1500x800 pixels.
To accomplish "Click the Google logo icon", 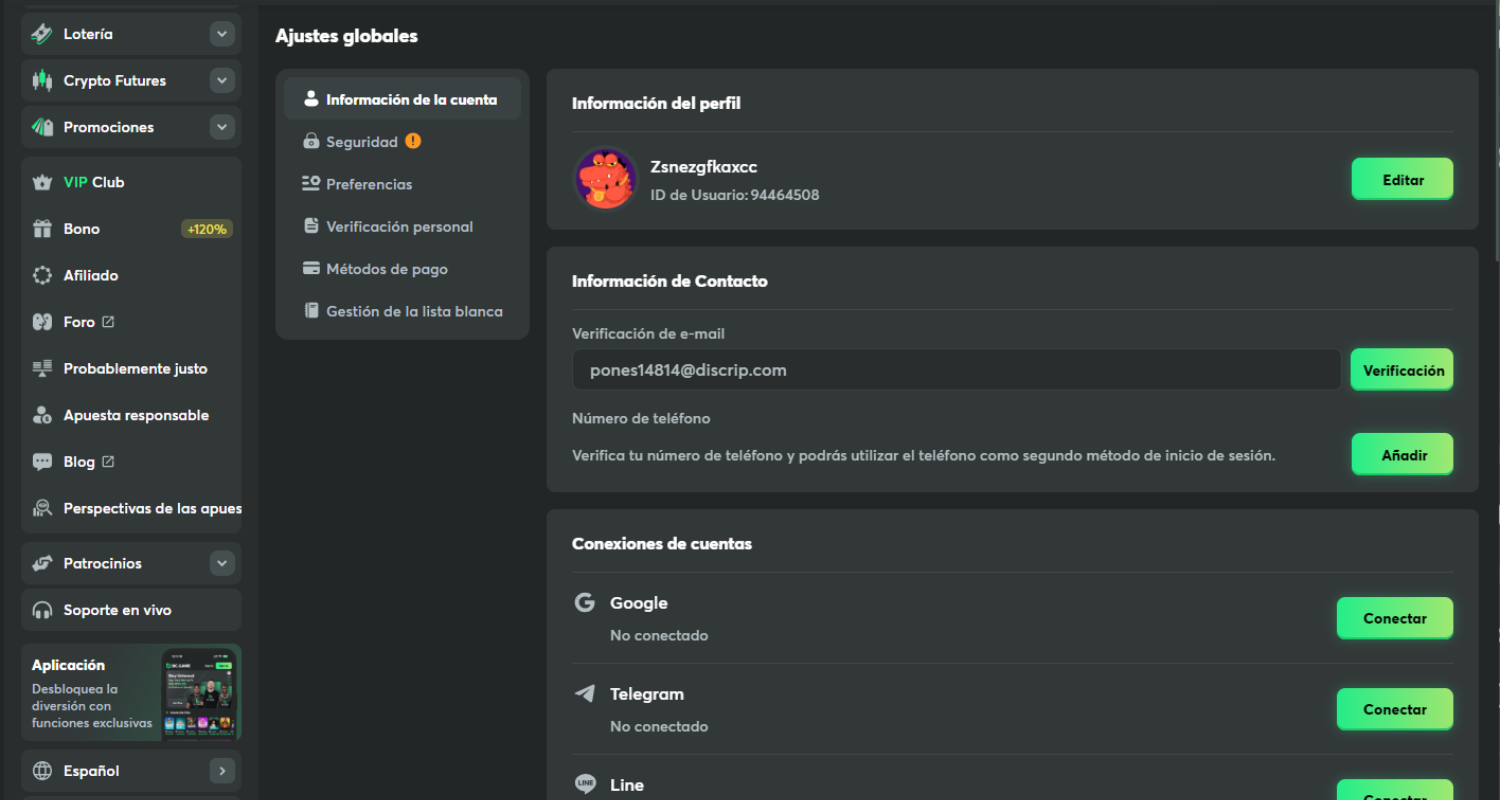I will (584, 603).
